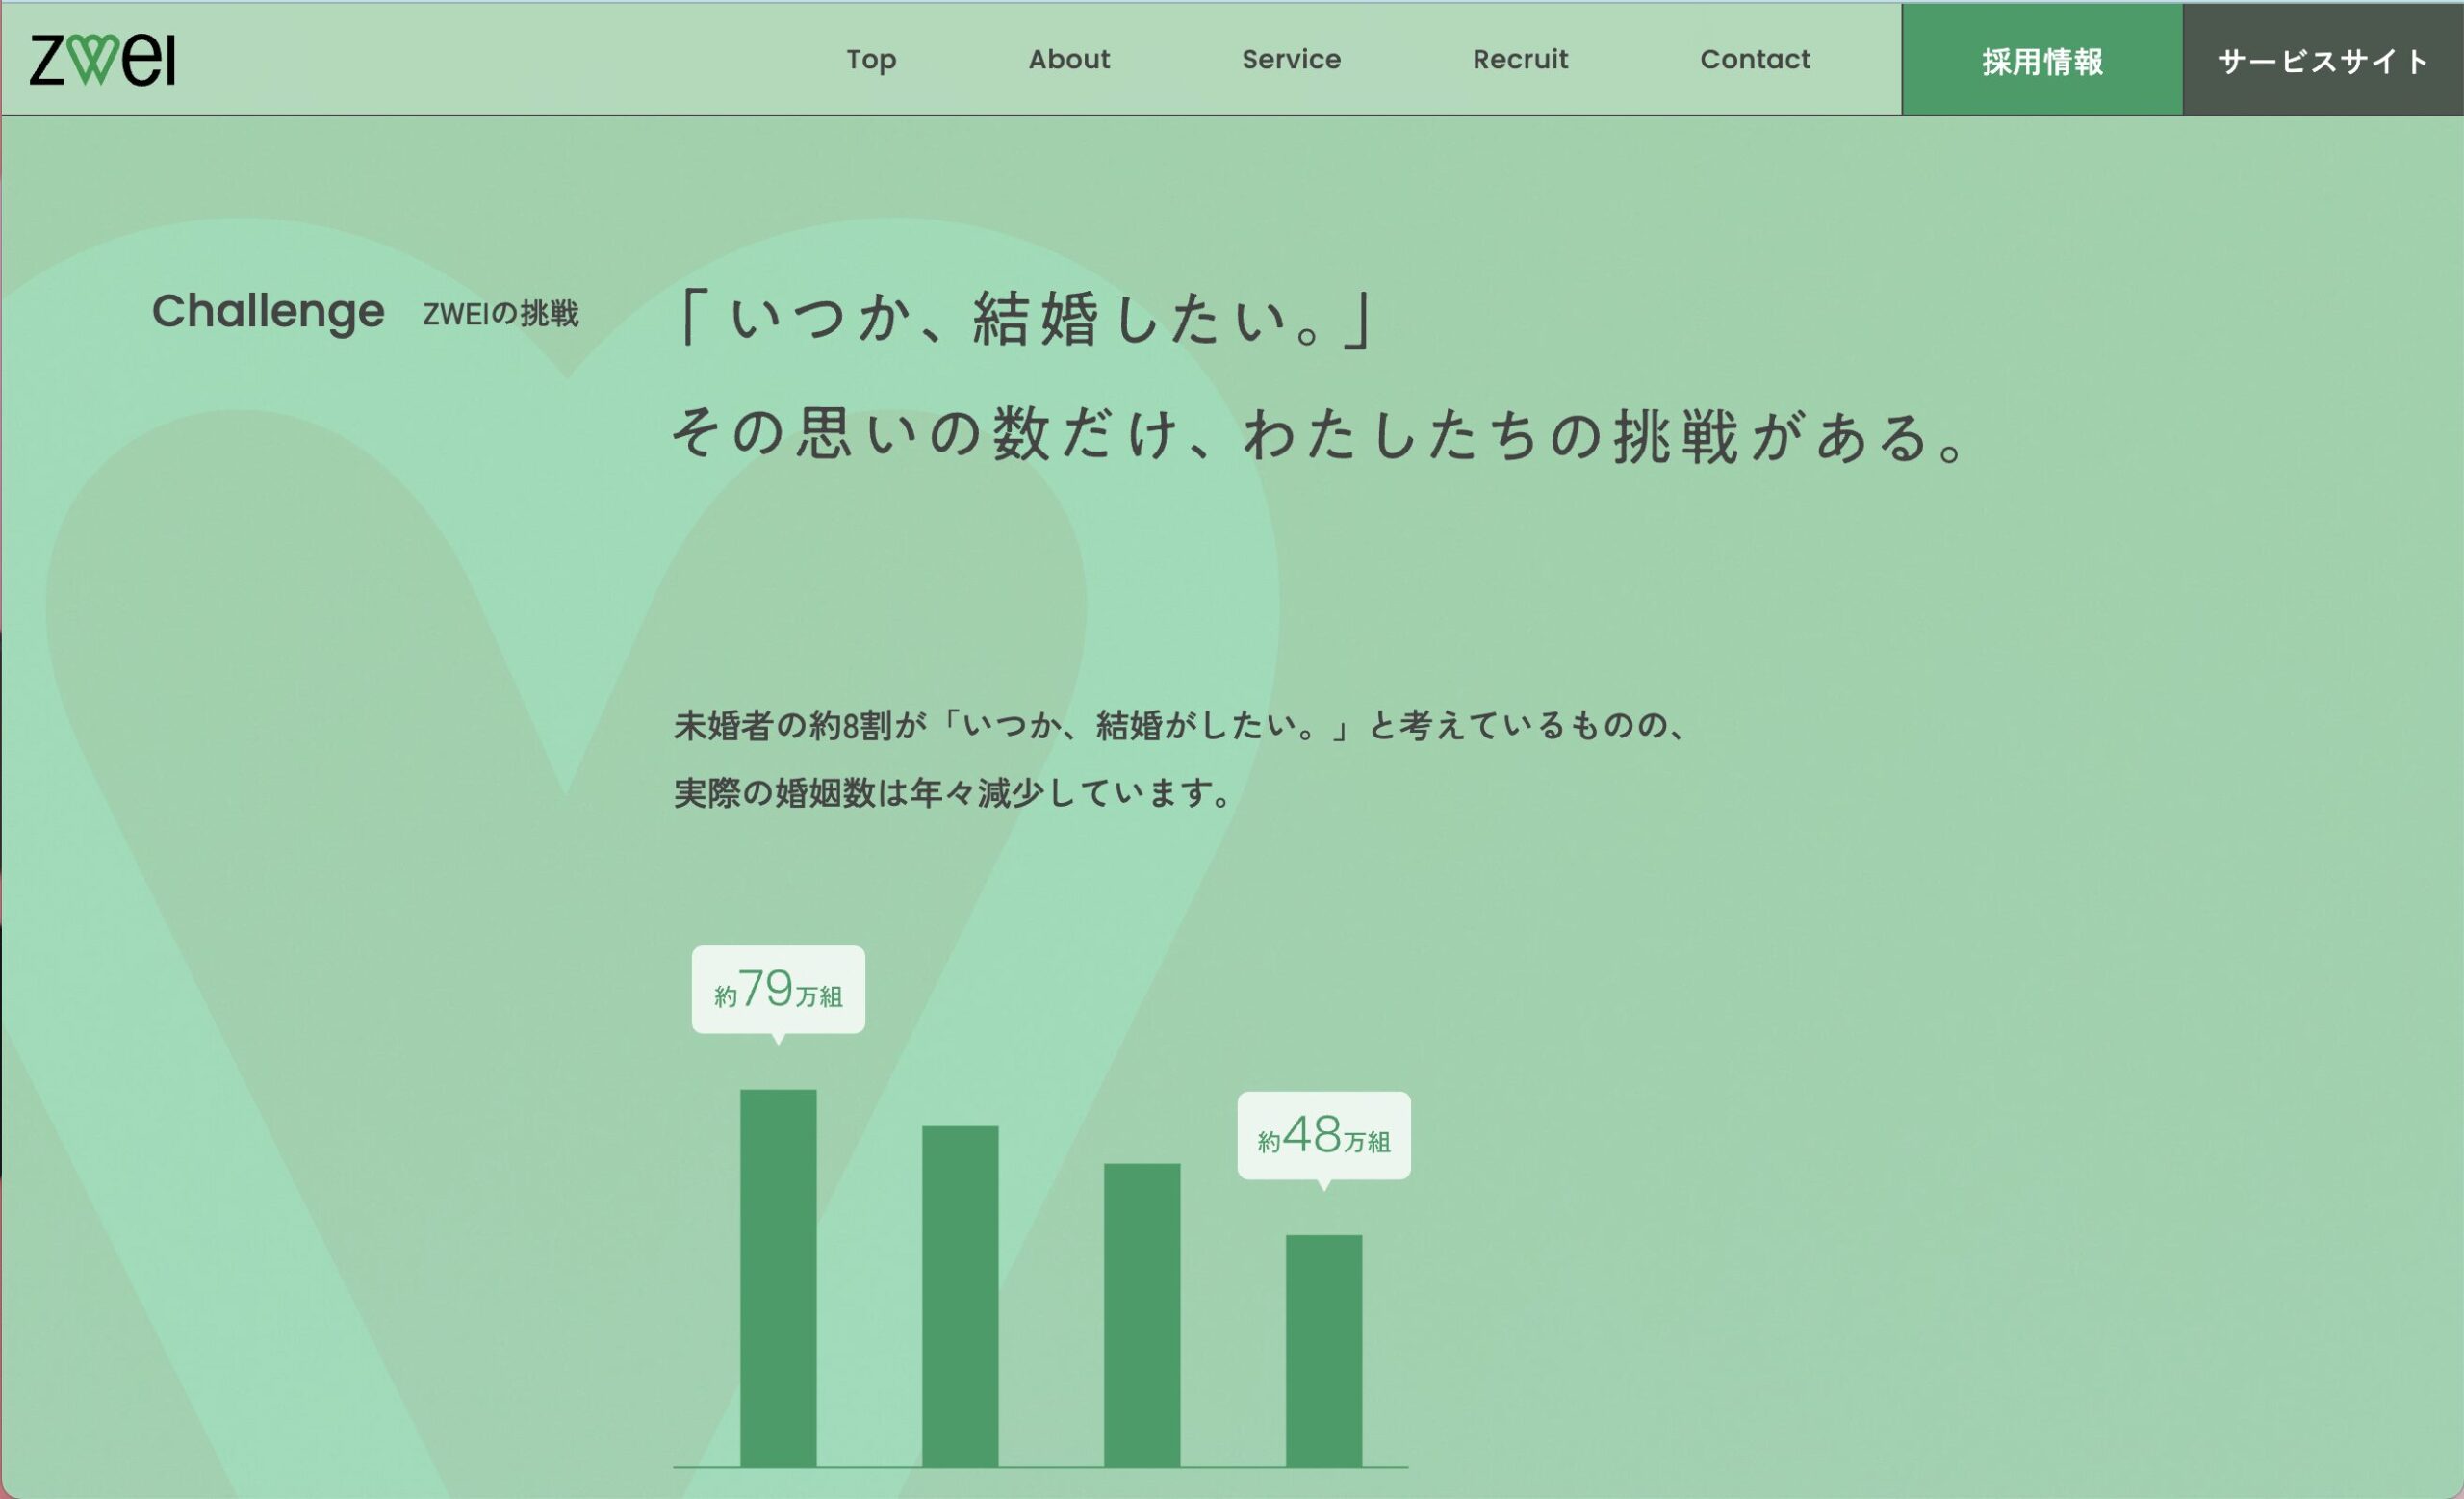Open the サービスサイト dark button

tap(2322, 61)
